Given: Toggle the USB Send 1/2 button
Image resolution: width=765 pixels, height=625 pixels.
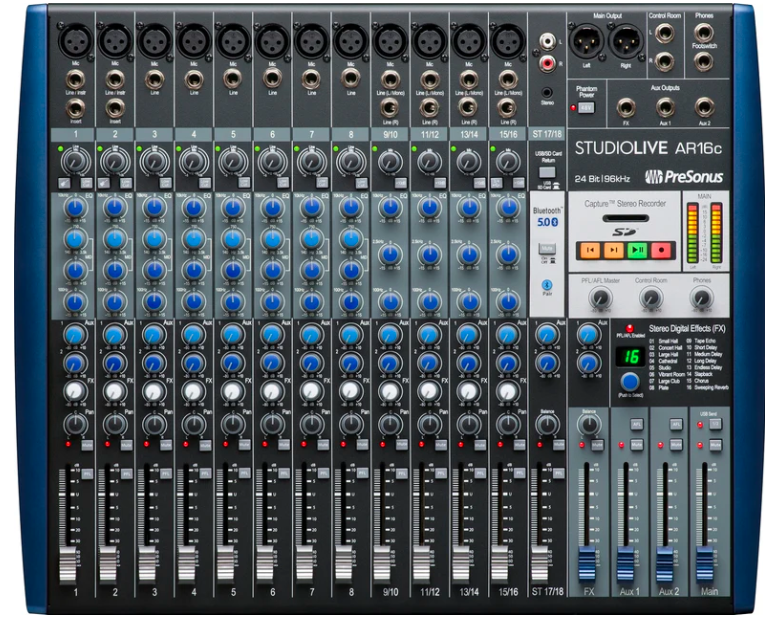Looking at the screenshot, I should 716,424.
